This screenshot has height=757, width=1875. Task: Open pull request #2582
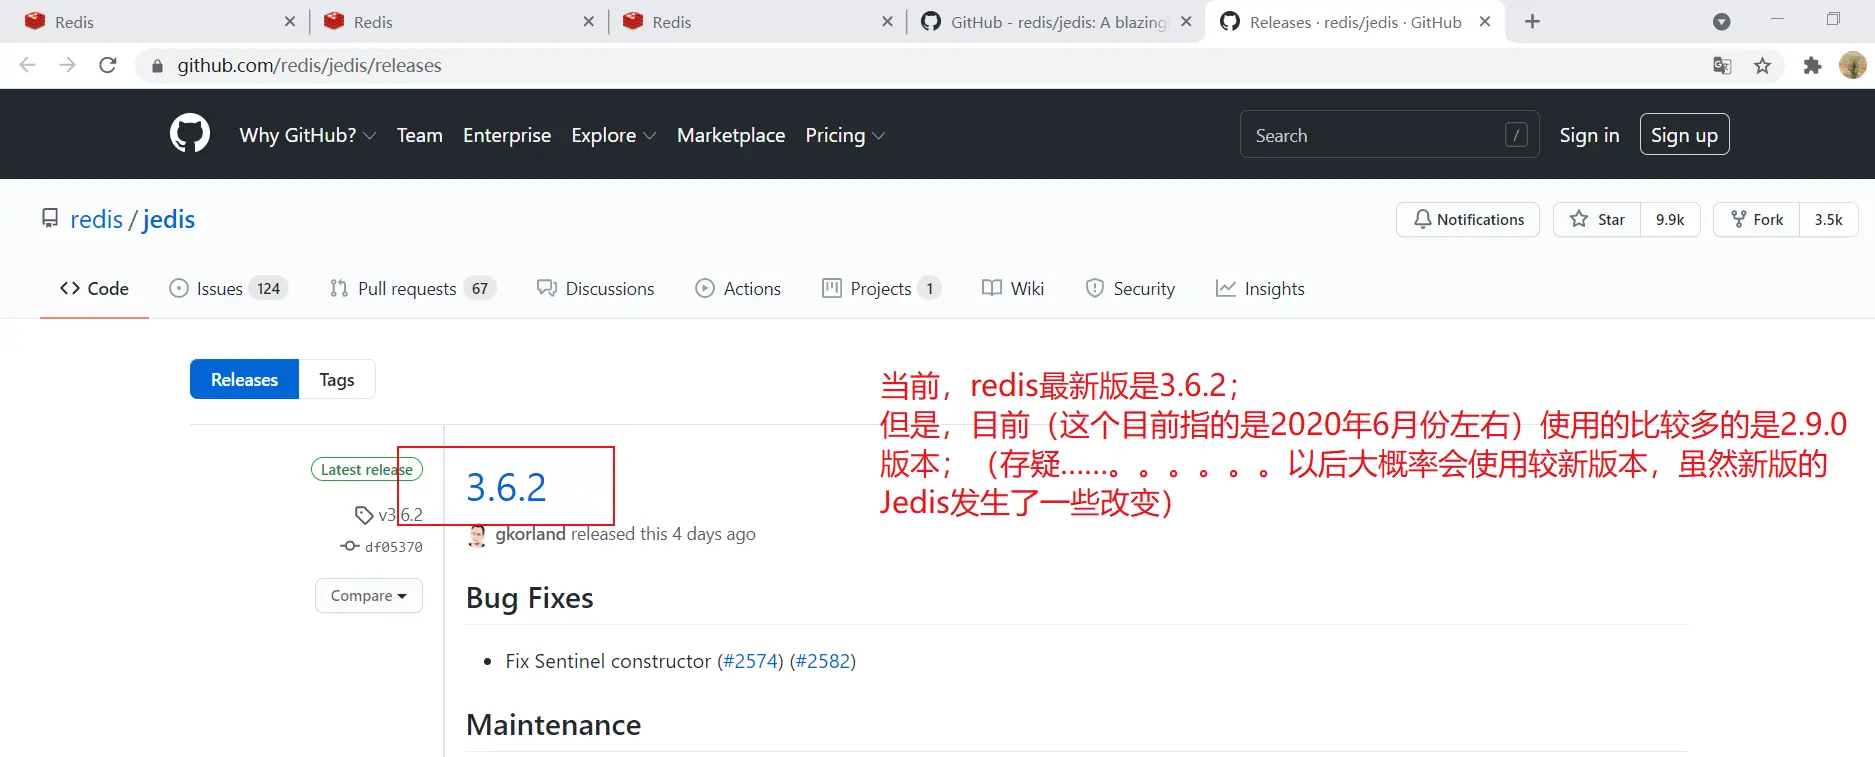point(823,661)
